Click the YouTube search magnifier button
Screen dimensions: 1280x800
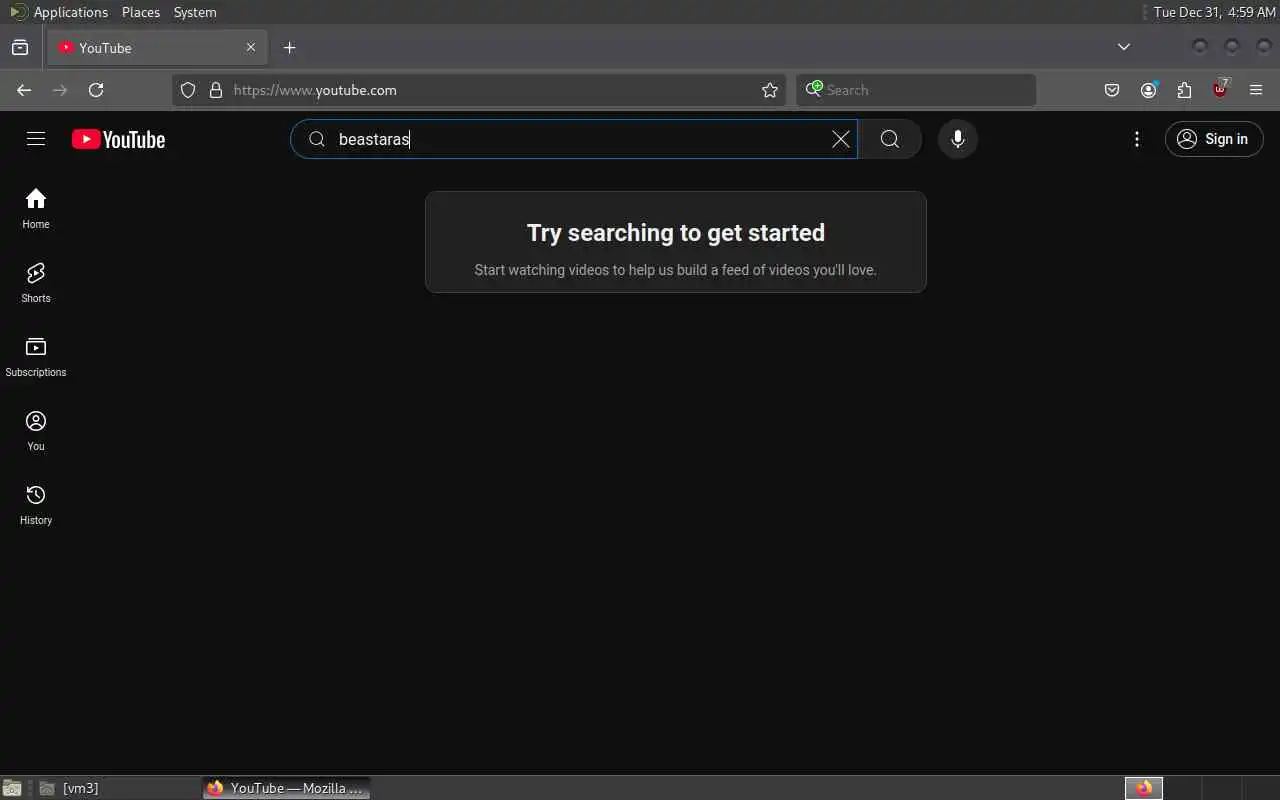[x=890, y=139]
